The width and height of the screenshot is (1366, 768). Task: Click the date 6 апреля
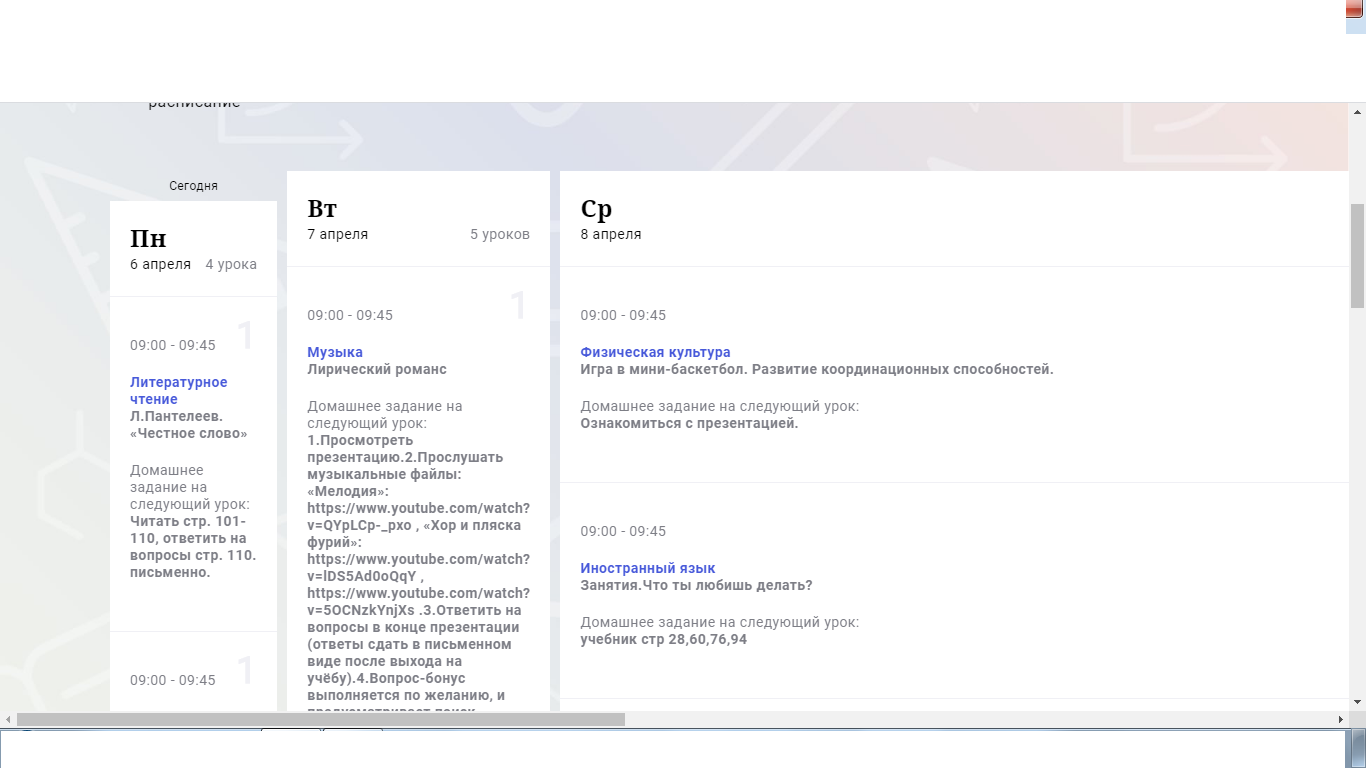point(160,265)
